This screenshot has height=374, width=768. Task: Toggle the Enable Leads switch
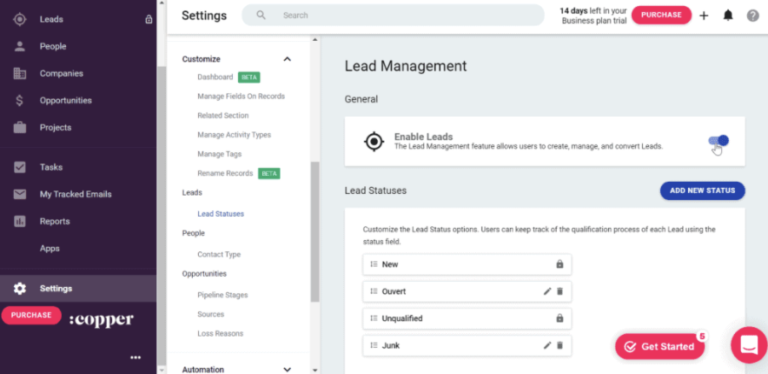[x=718, y=141]
